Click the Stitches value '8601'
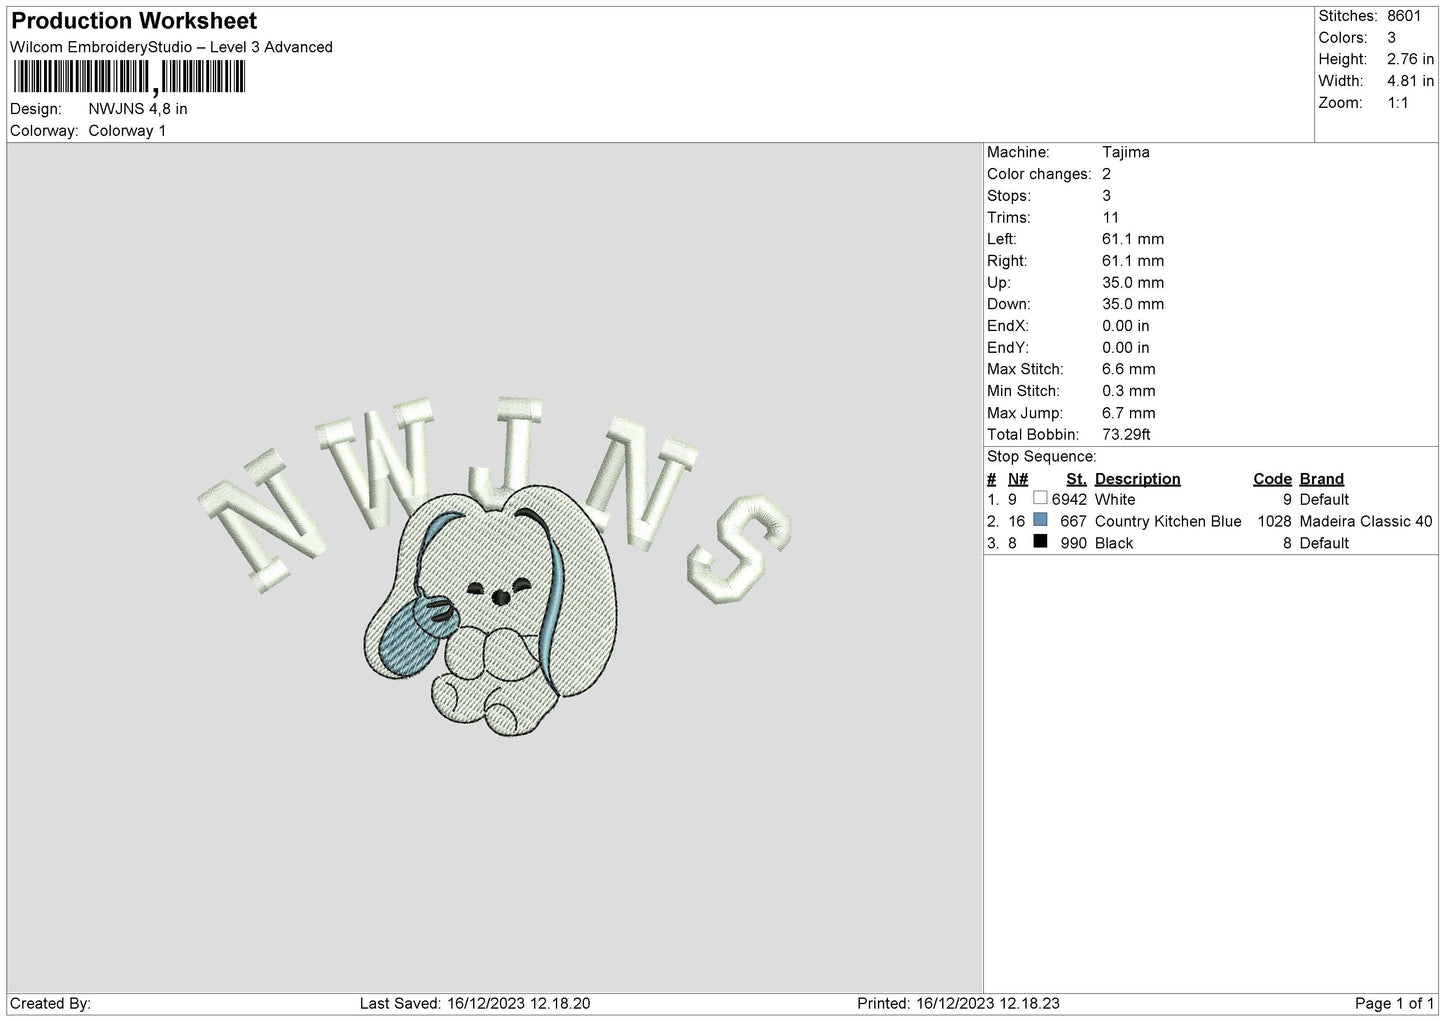The height and width of the screenshot is (1021, 1445). point(1404,16)
